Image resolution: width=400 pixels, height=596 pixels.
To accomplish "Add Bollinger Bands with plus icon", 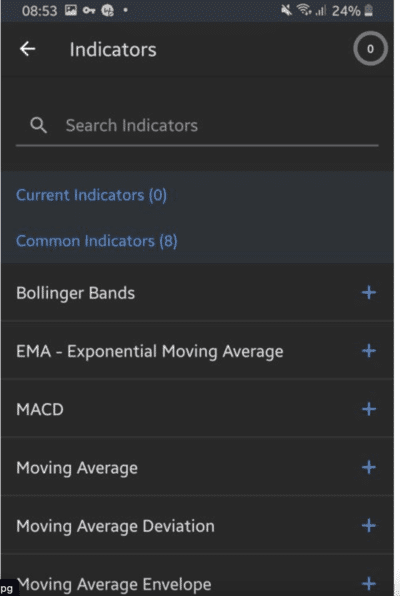I will (368, 293).
